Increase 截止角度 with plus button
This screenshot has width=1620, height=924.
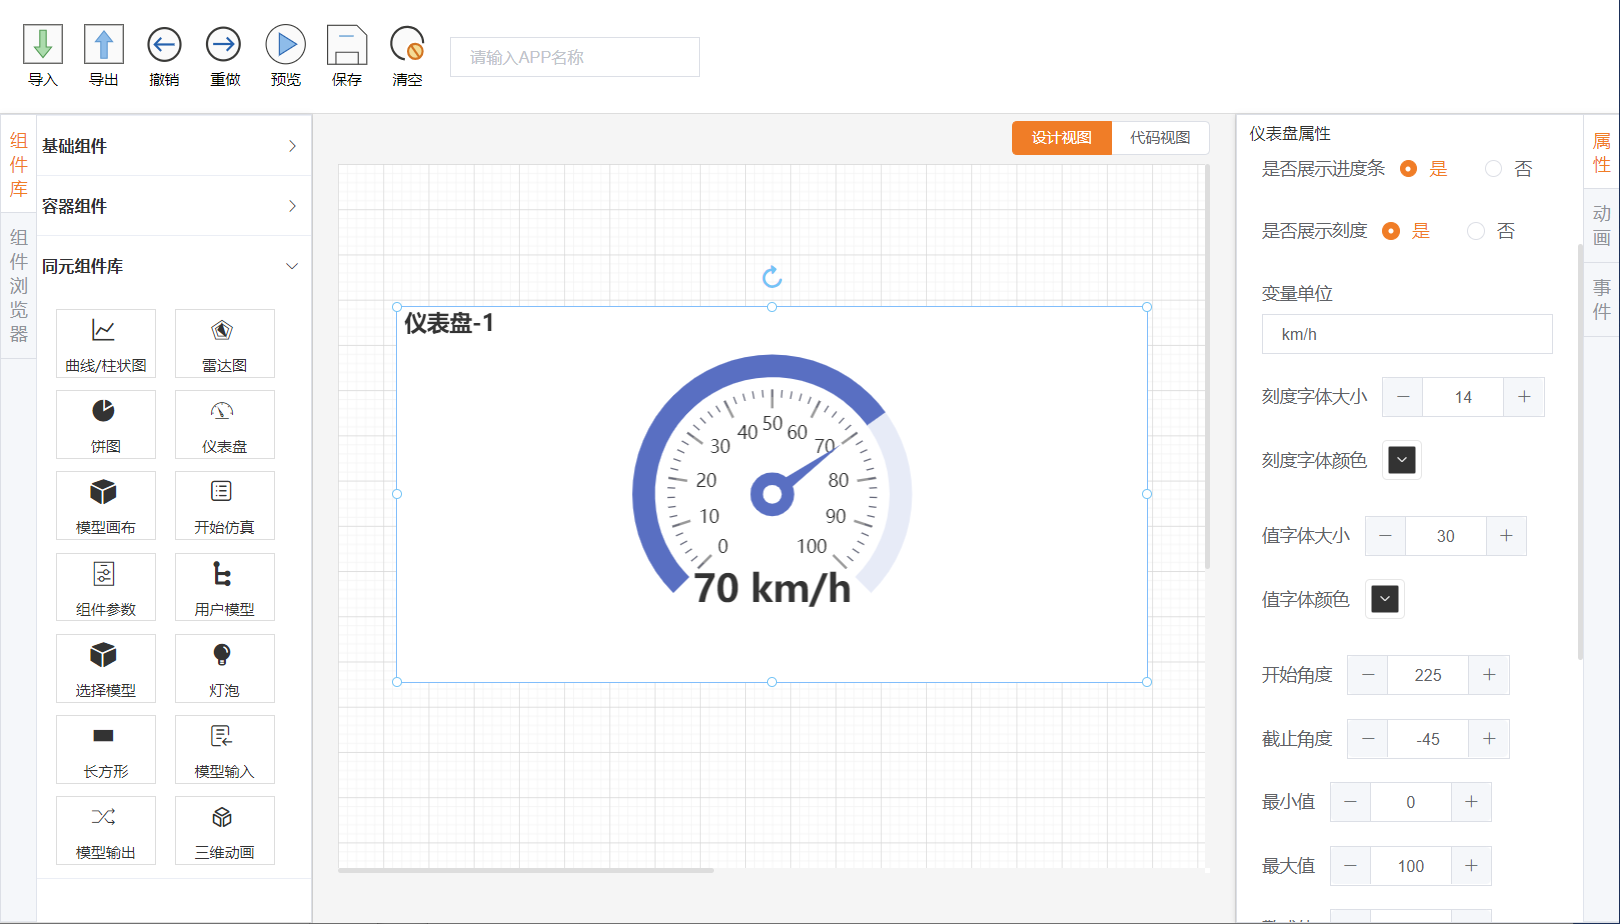[x=1489, y=739]
